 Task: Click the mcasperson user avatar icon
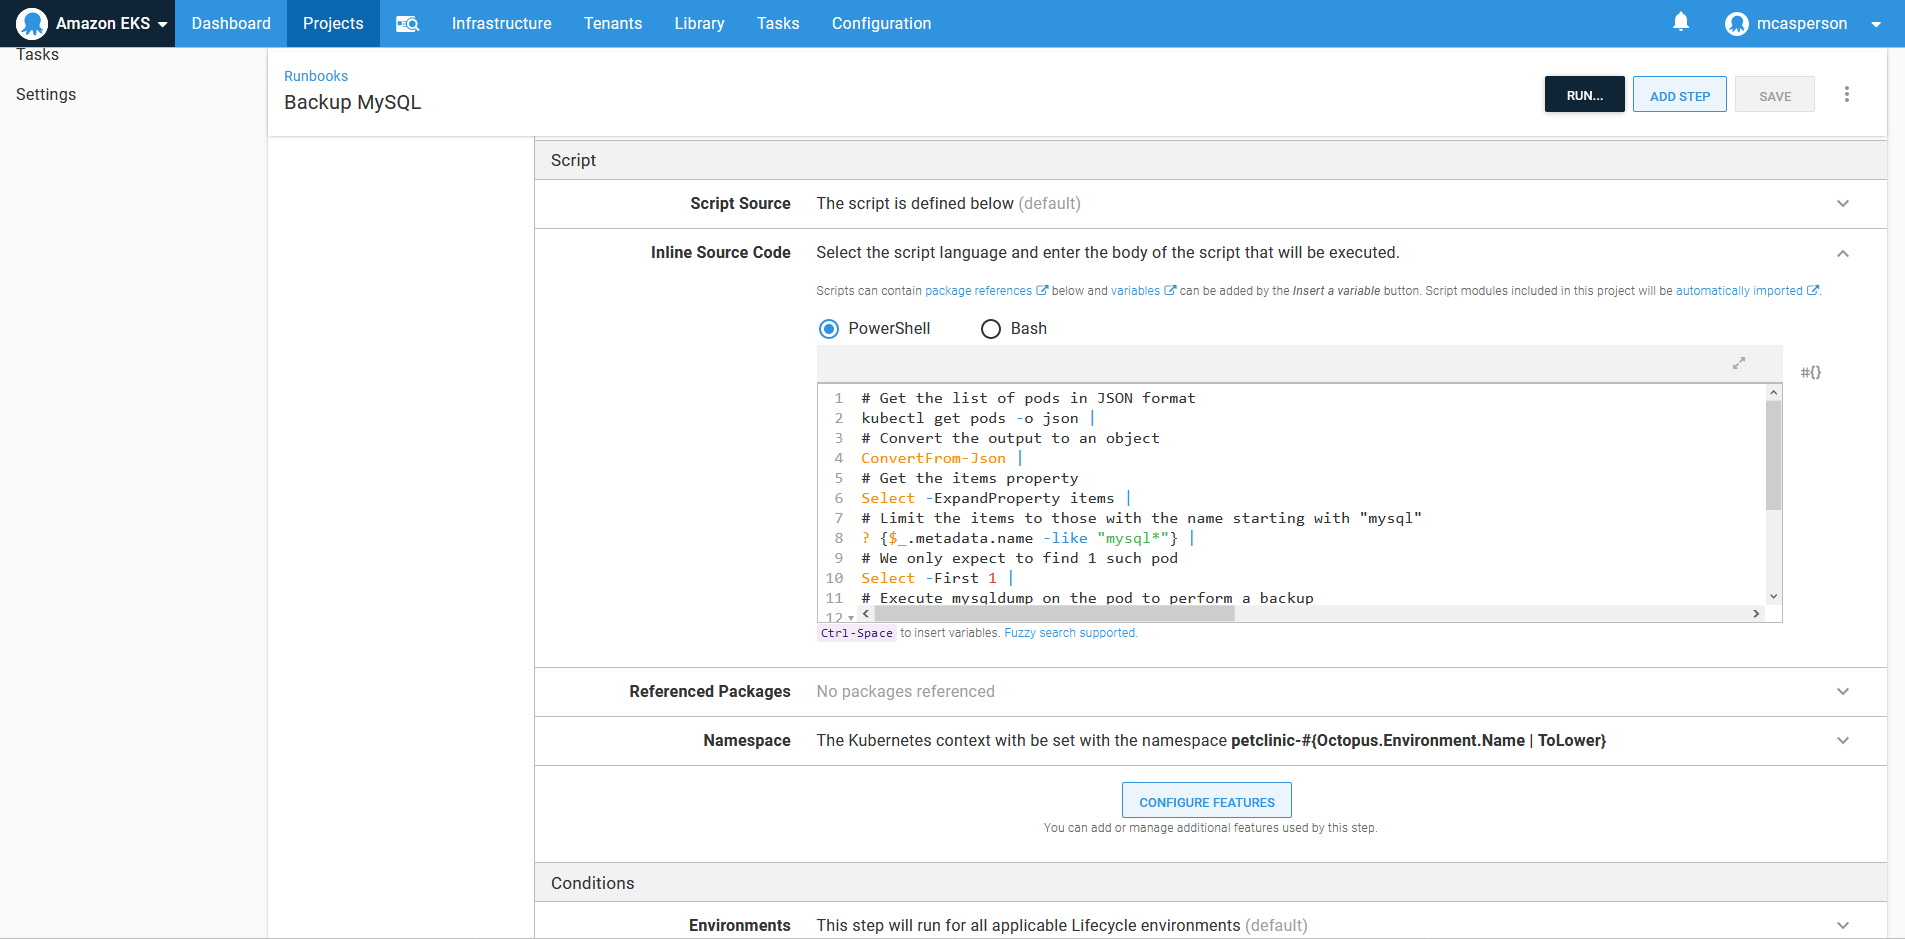[x=1737, y=24]
